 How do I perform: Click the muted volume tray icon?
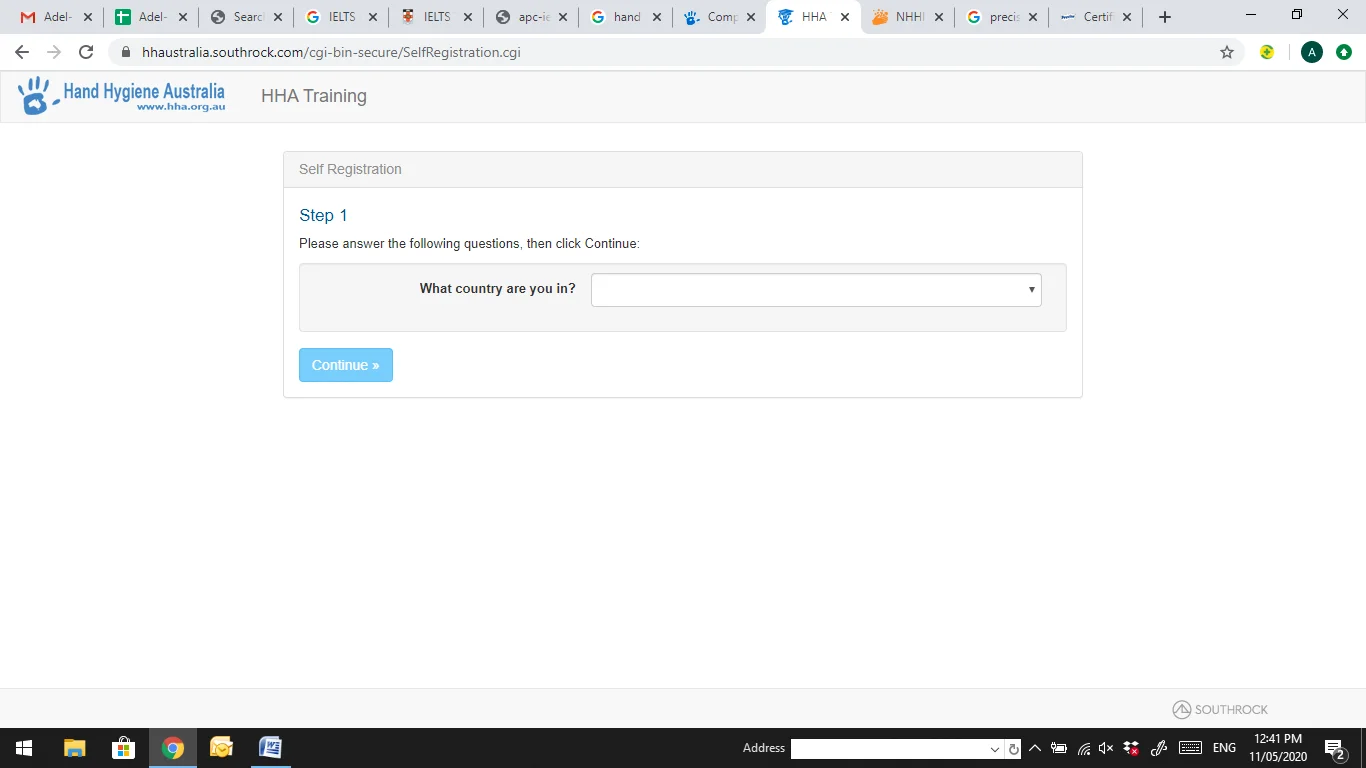coord(1106,748)
